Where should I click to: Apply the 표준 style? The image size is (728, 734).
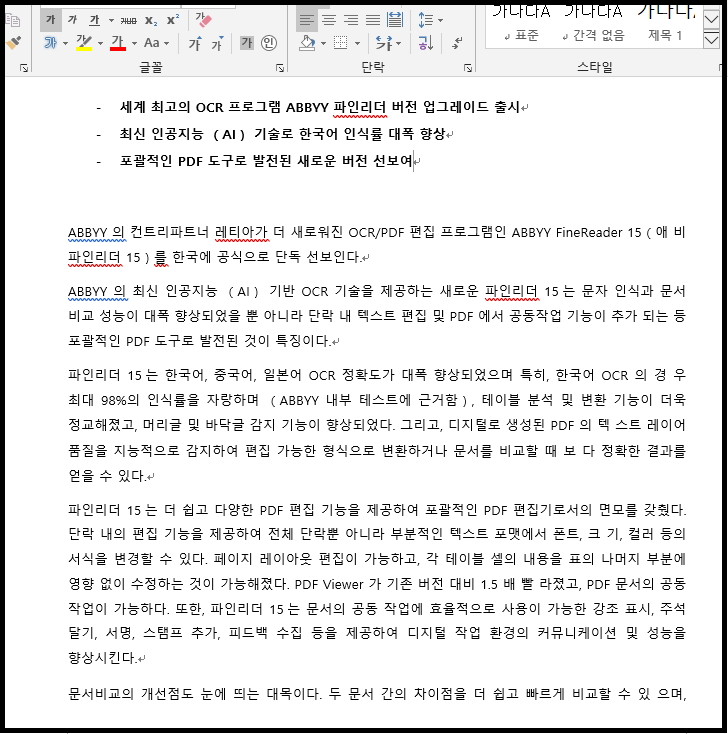point(522,28)
